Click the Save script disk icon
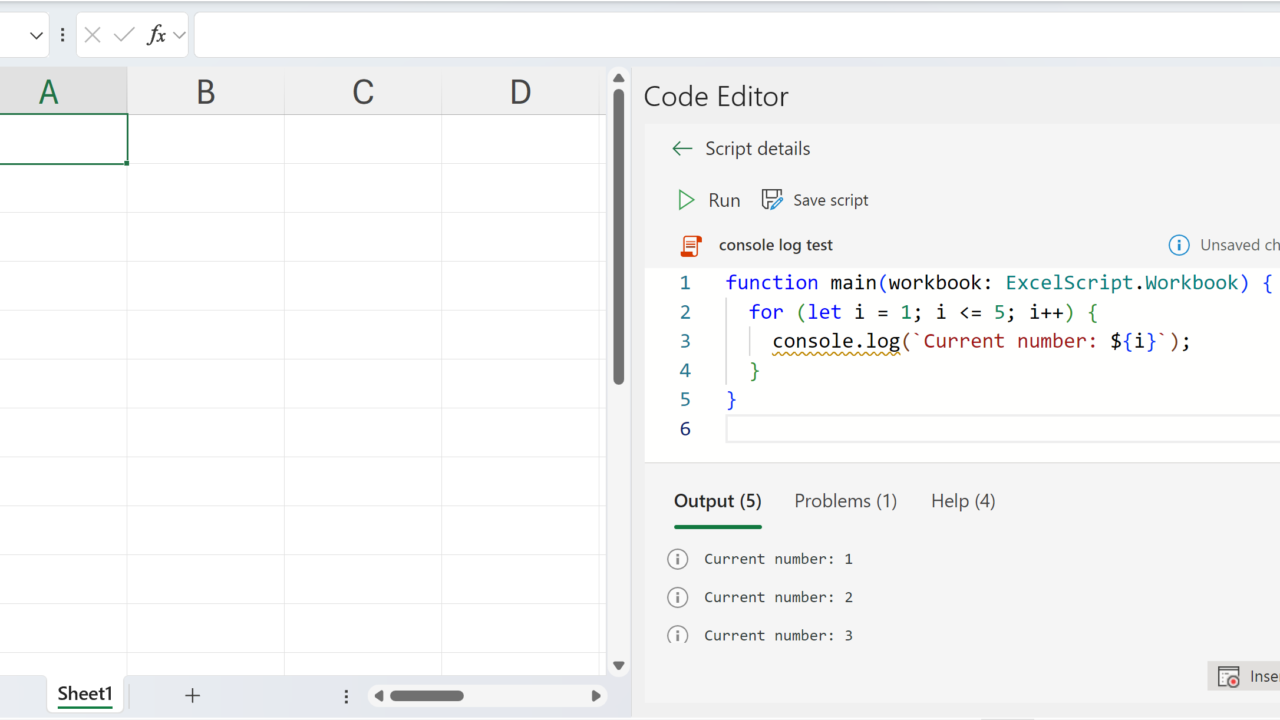The height and width of the screenshot is (720, 1280). [772, 200]
